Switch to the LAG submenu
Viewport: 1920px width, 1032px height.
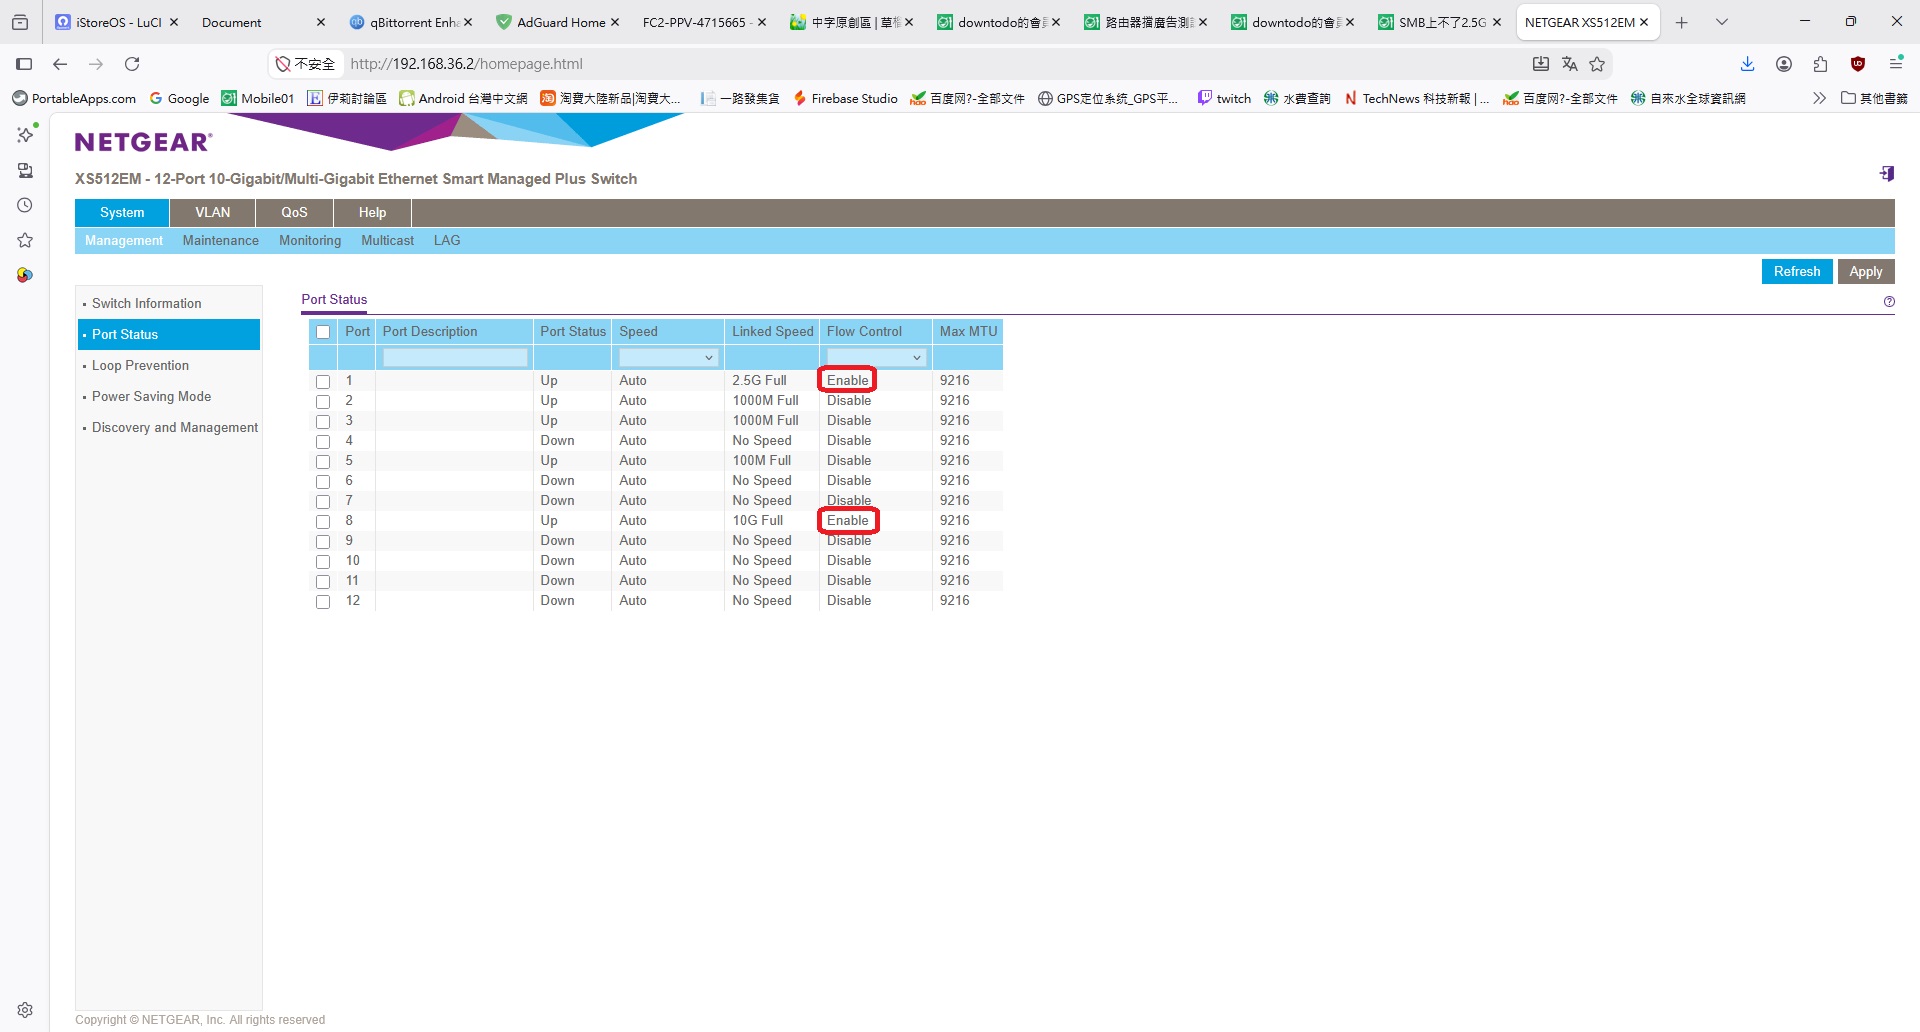447,241
